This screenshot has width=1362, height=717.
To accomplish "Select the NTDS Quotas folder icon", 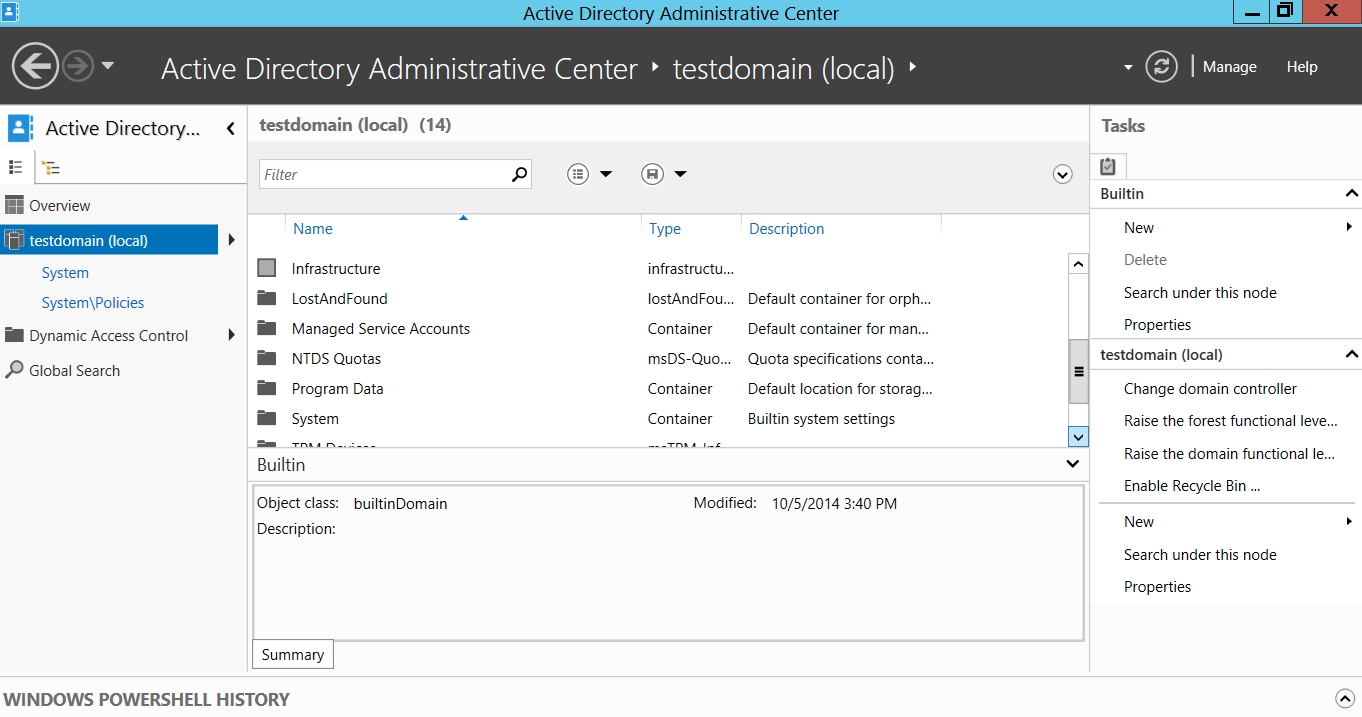I will click(x=266, y=358).
